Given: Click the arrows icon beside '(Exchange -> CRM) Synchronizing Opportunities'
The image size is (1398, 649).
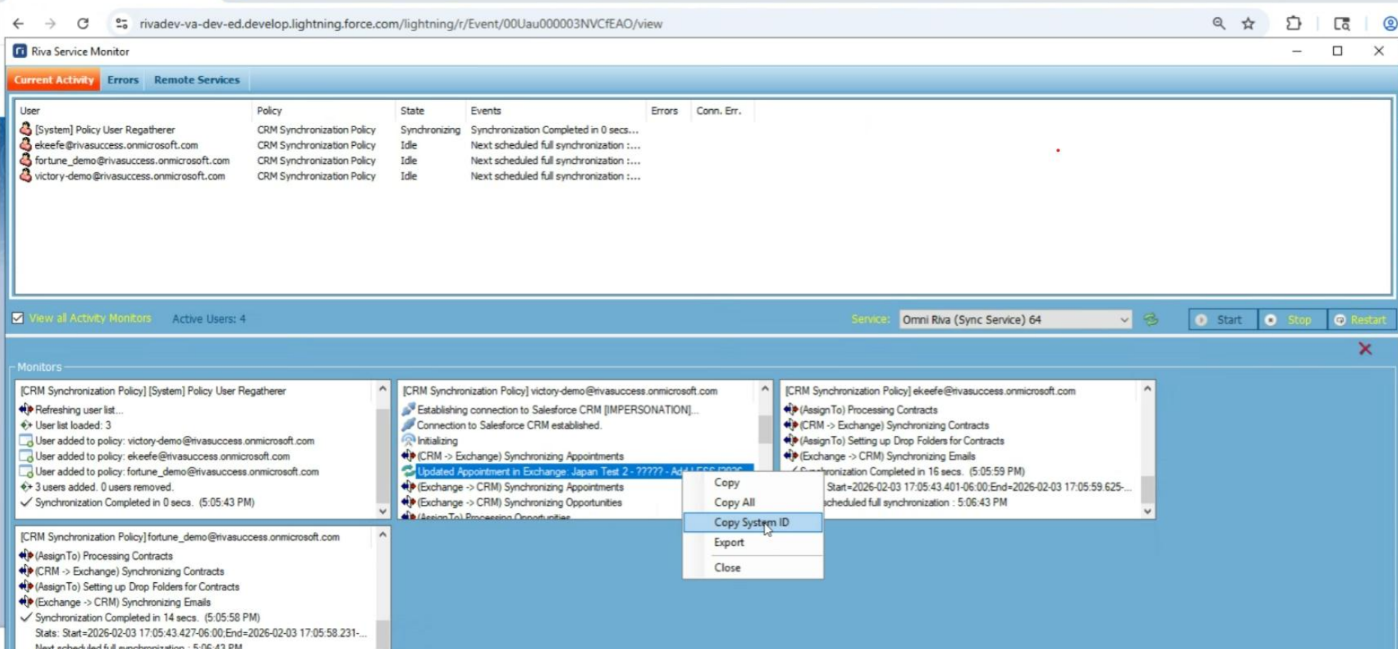Looking at the screenshot, I should [x=408, y=502].
